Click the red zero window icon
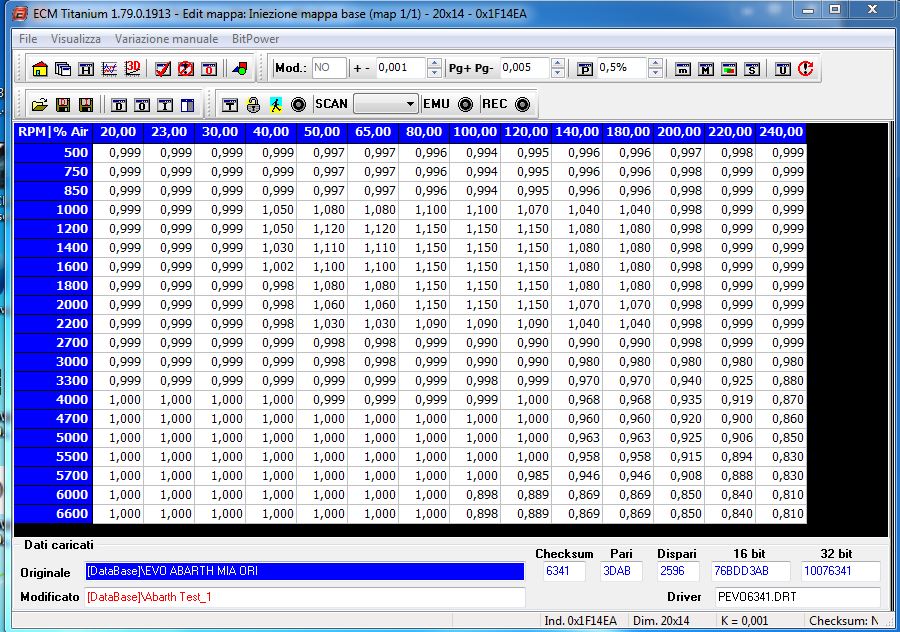The width and height of the screenshot is (900, 632). click(x=209, y=69)
